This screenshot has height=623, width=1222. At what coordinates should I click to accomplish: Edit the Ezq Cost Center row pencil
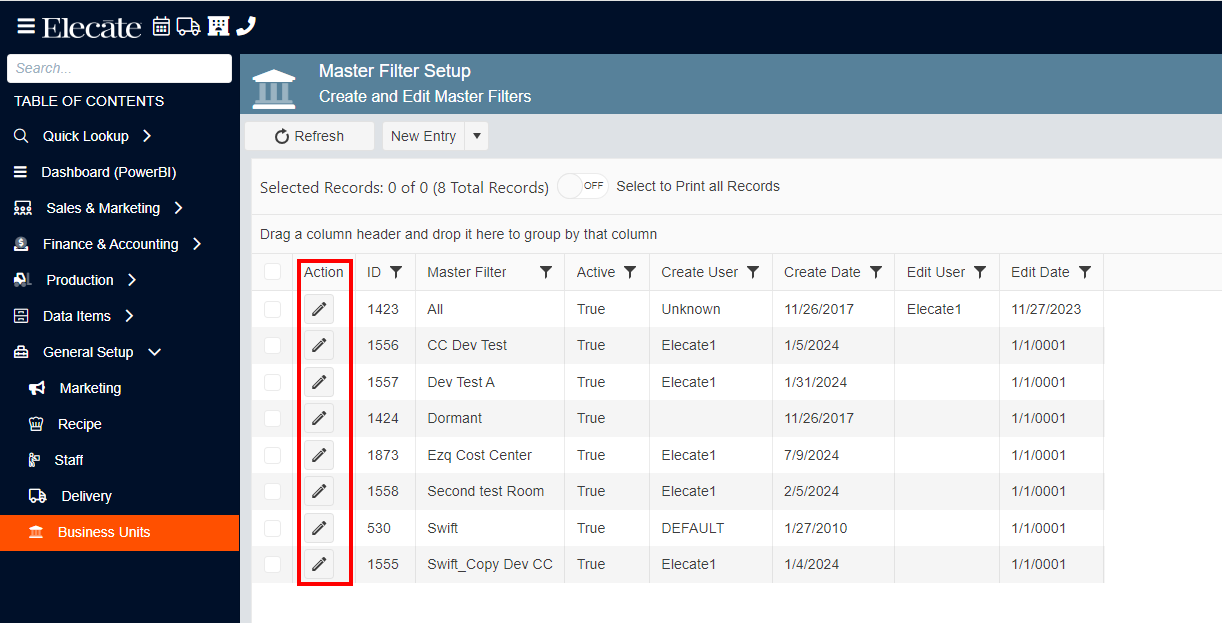[319, 455]
